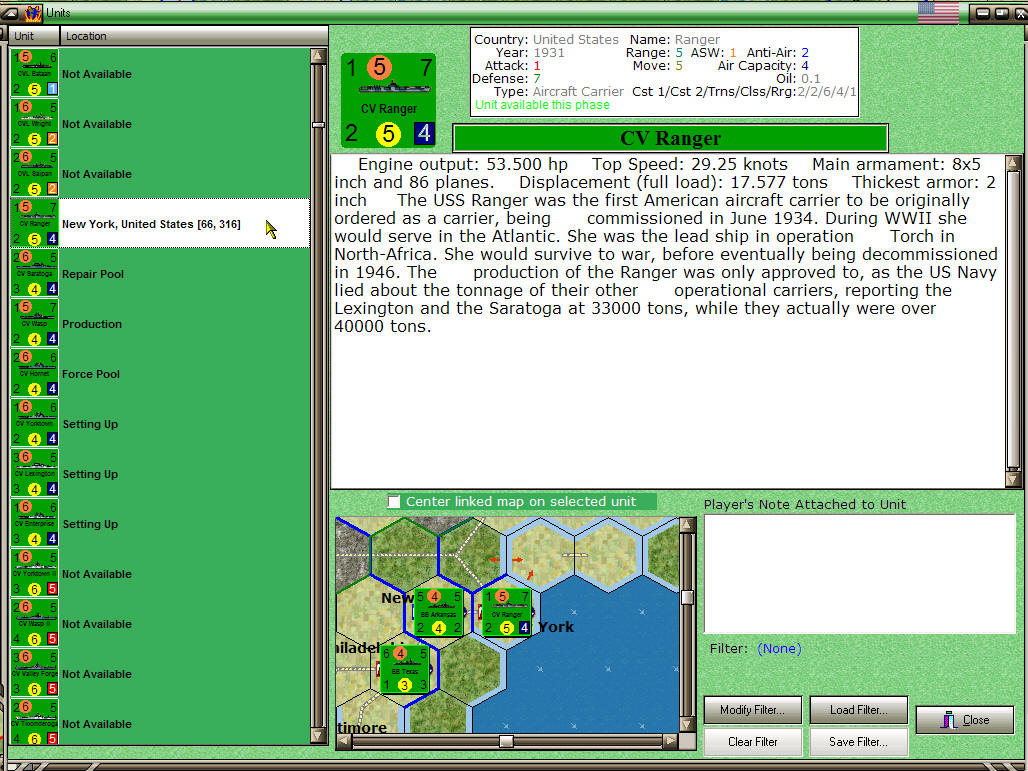The height and width of the screenshot is (771, 1028).
Task: Click the United States flag icon
Action: tap(938, 12)
